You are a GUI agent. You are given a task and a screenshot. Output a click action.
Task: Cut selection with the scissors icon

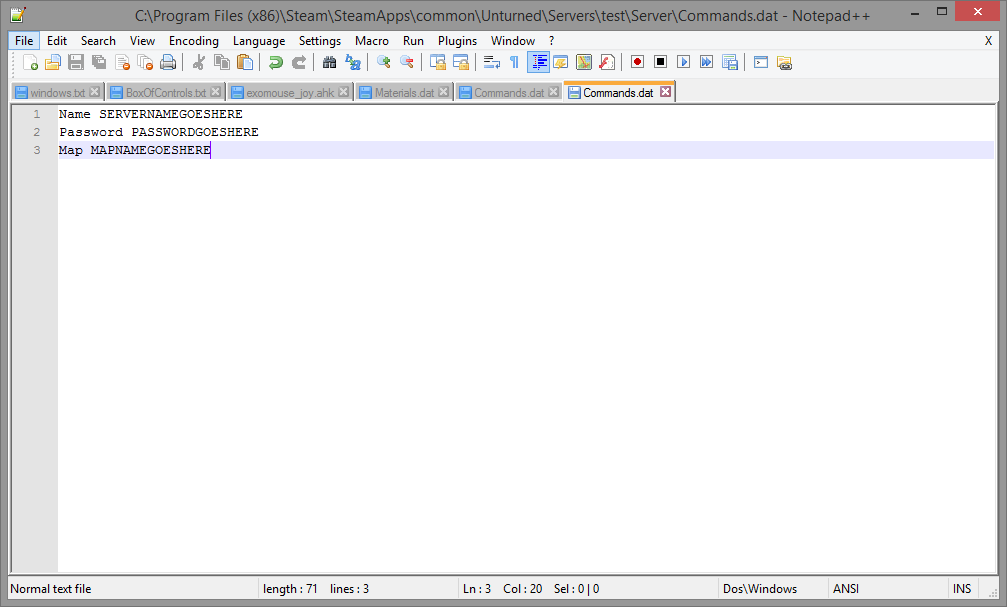(x=198, y=62)
